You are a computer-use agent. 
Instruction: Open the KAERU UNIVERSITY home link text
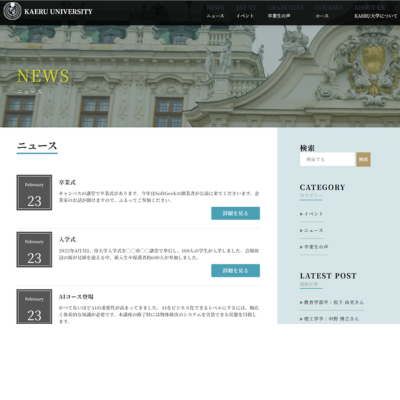[x=58, y=12]
